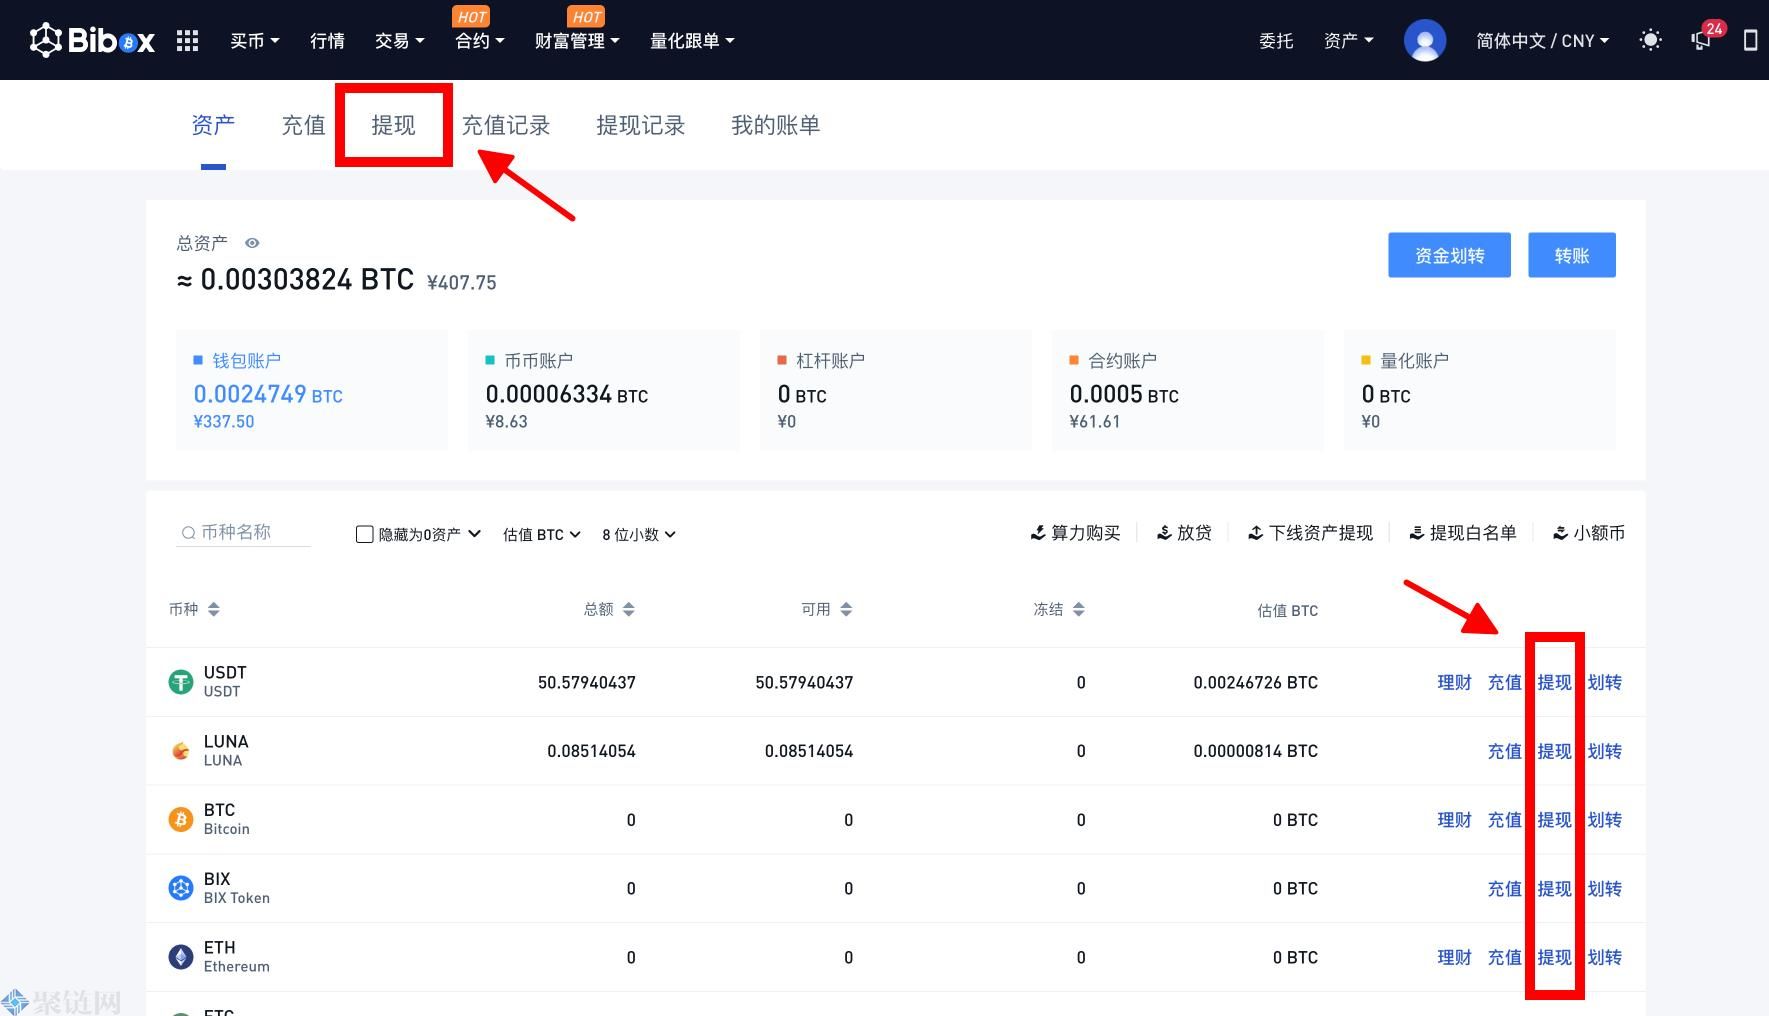
Task: Expand 量化跟单 menu
Action: pos(692,41)
